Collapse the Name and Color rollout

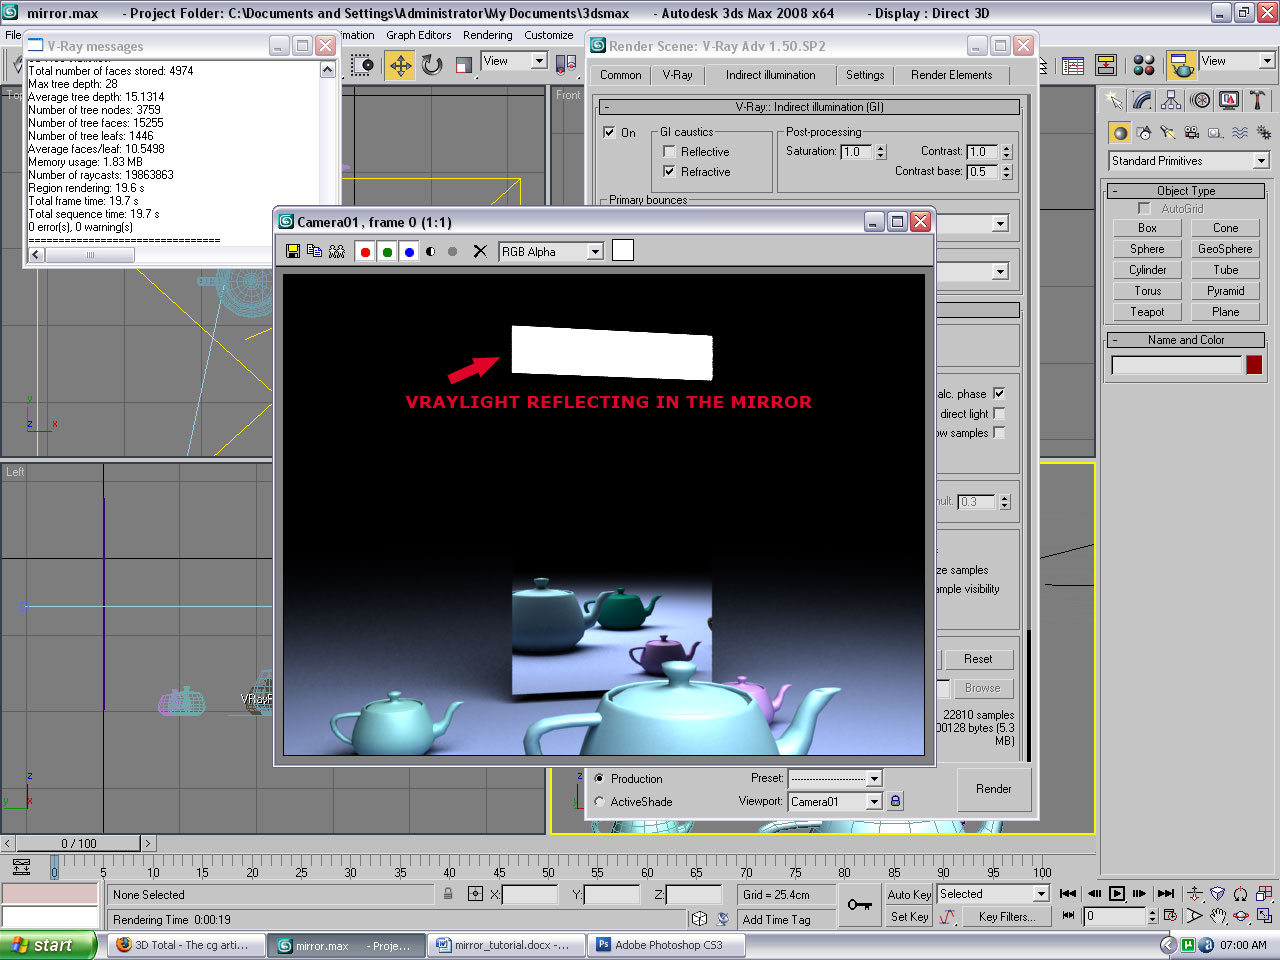1186,339
